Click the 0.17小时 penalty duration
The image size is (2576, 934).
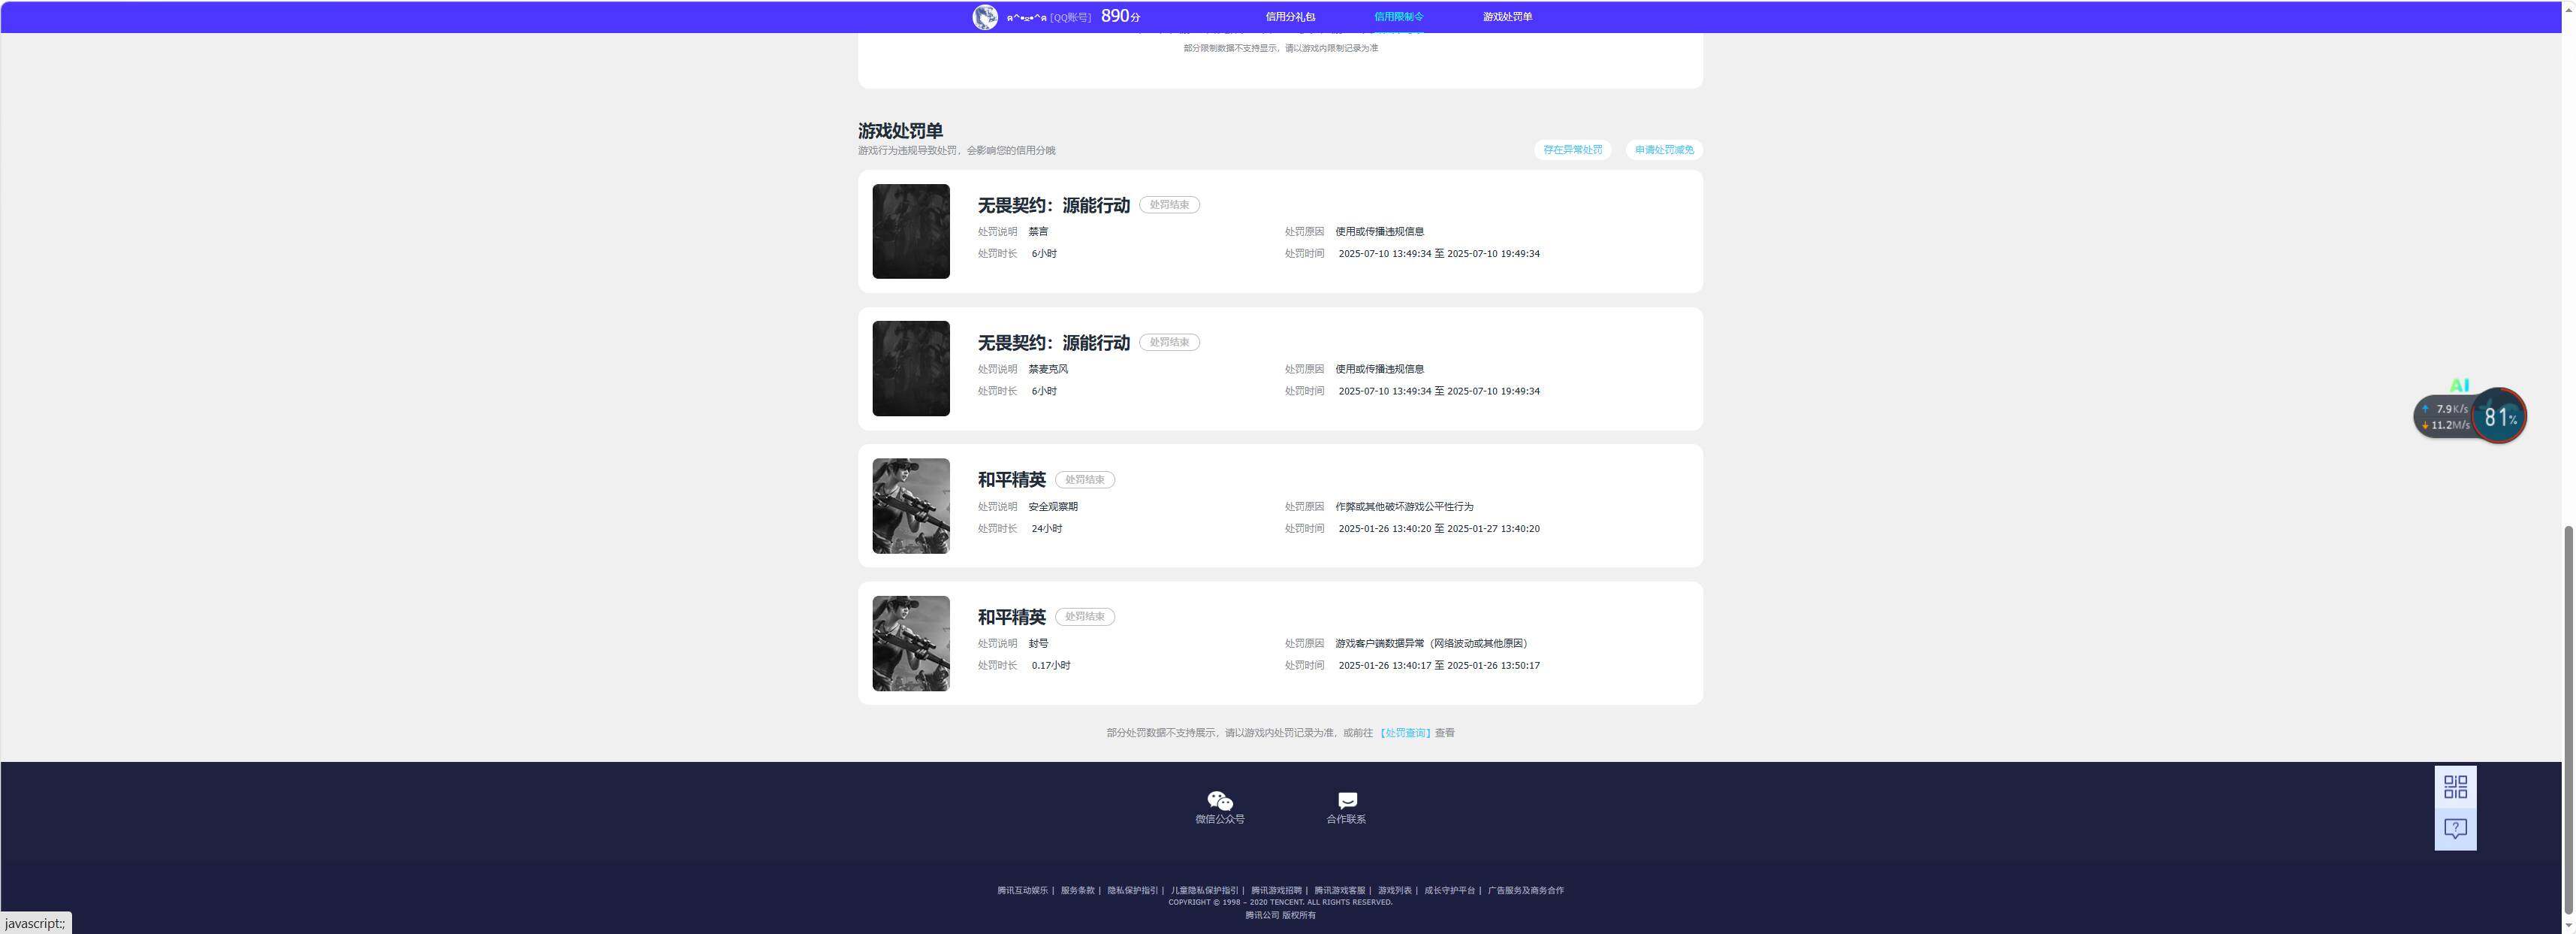tap(1051, 666)
